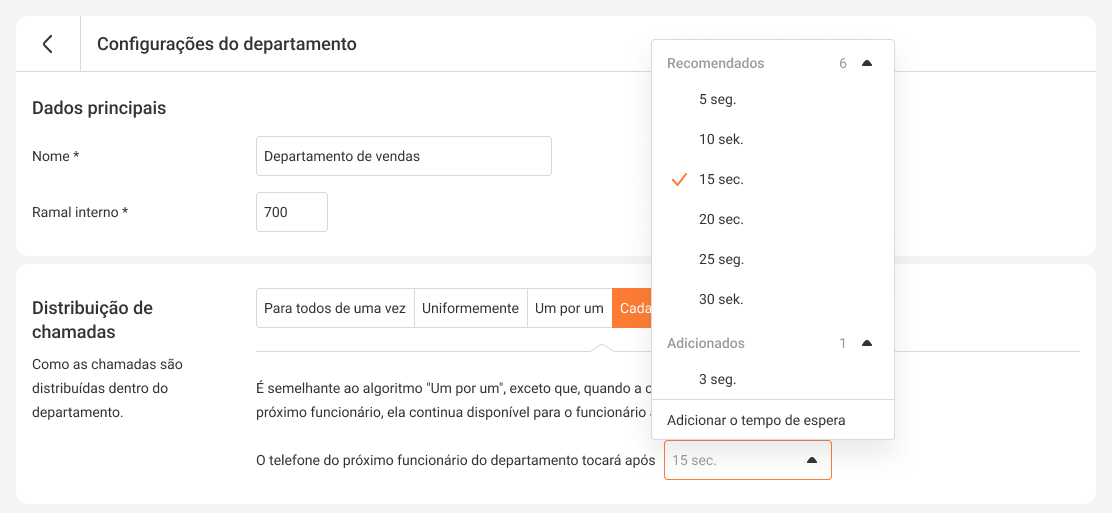Select the Um por um tab
1112x513 pixels.
click(569, 308)
